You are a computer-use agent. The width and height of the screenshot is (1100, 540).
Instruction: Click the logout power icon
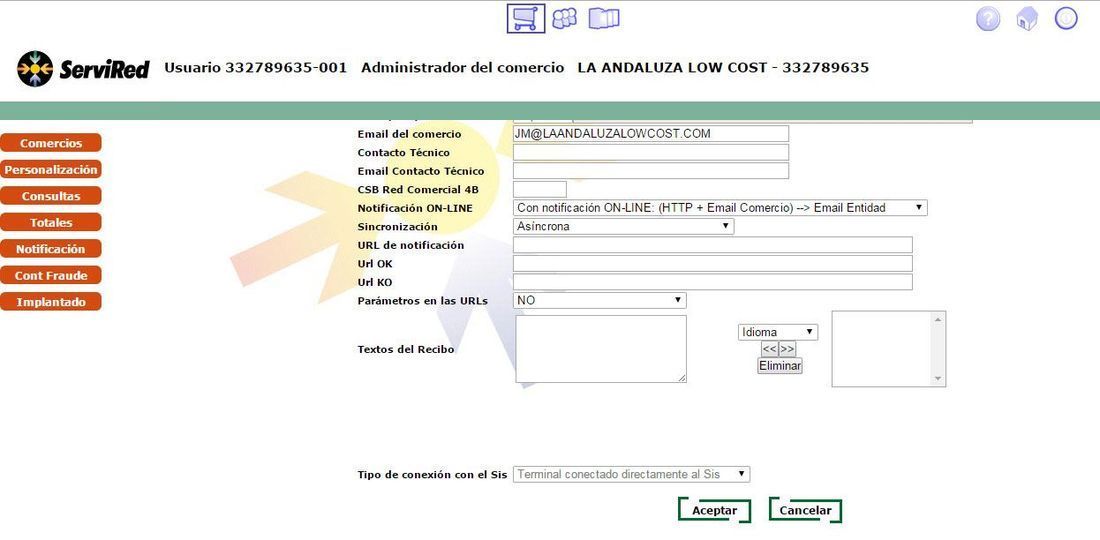click(1066, 18)
